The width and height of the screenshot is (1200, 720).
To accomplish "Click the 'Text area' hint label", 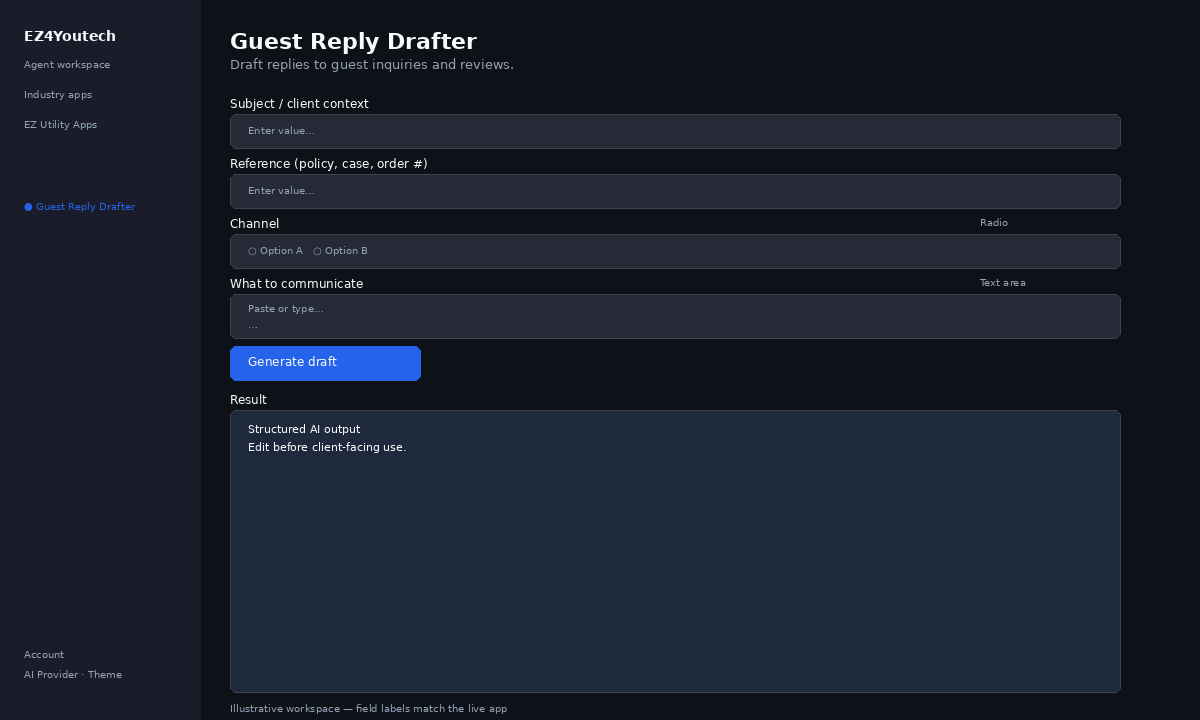I will (x=1003, y=283).
